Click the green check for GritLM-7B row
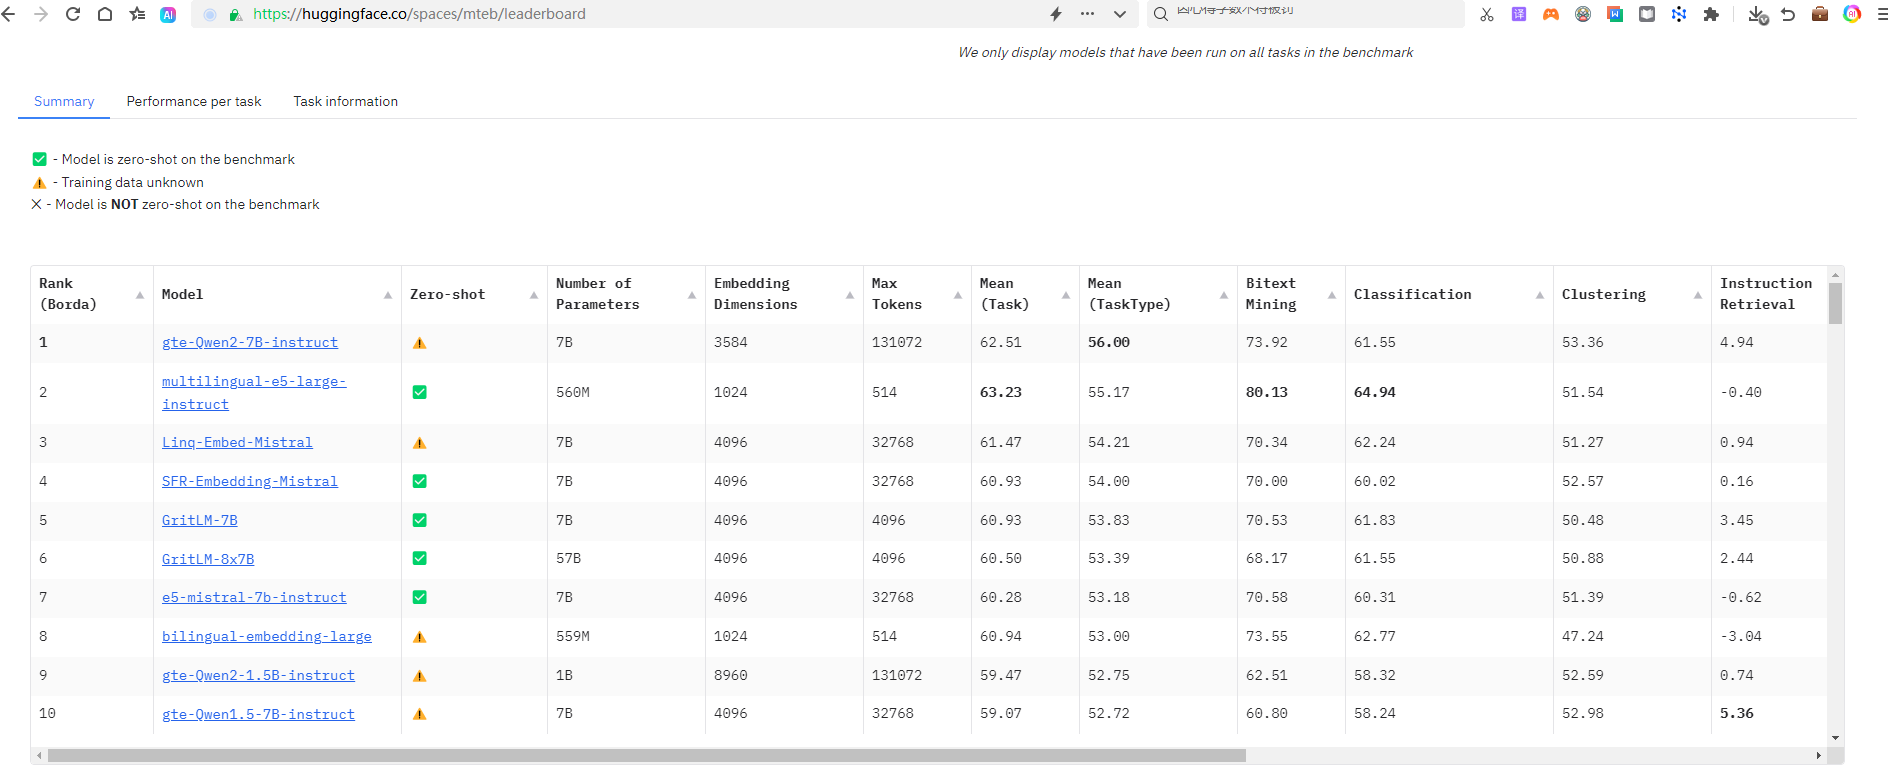Viewport: 1888px width, 774px height. coord(420,520)
